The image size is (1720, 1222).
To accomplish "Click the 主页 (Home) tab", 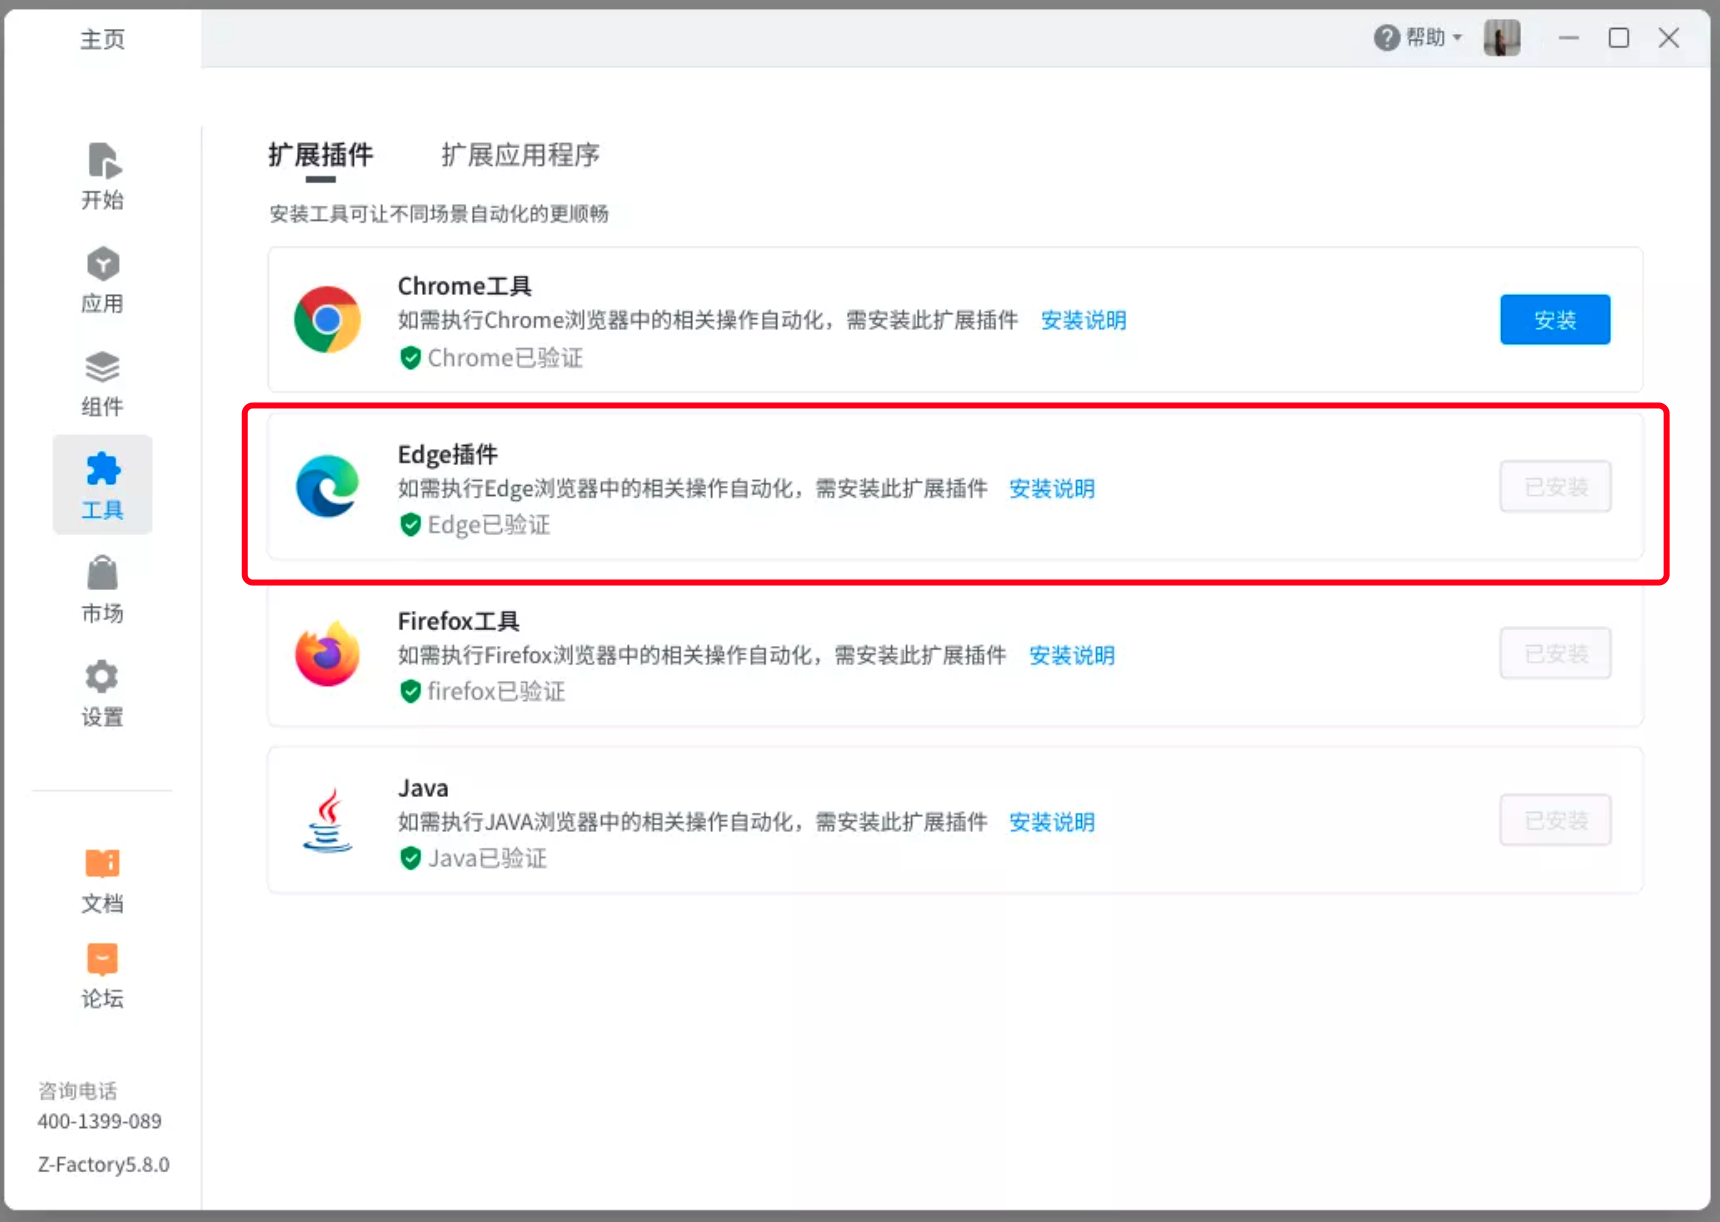I will [x=102, y=39].
